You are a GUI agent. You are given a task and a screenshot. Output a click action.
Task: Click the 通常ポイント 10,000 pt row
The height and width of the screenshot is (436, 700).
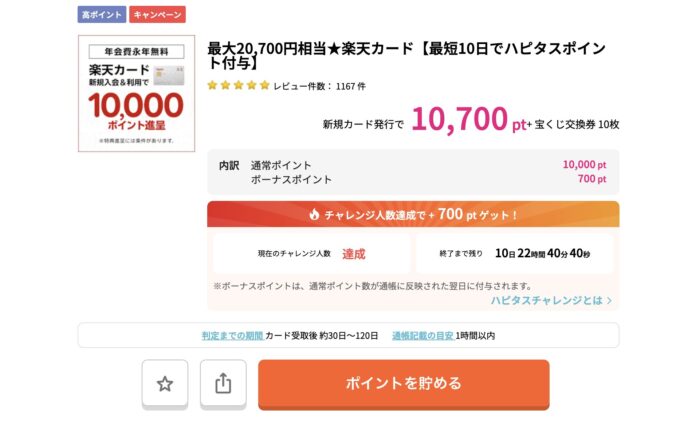click(413, 165)
